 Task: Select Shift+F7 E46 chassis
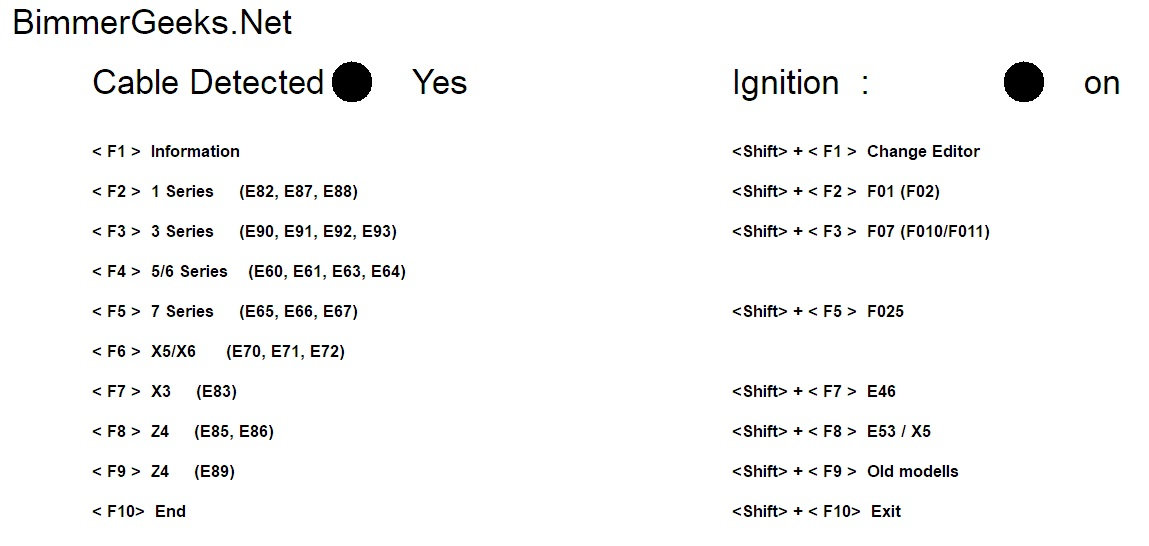point(813,392)
